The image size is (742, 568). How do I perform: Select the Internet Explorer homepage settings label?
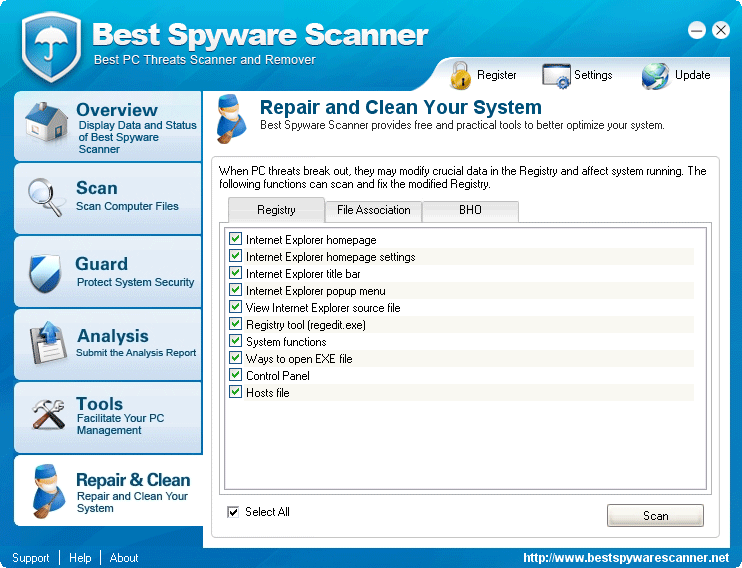[x=331, y=257]
